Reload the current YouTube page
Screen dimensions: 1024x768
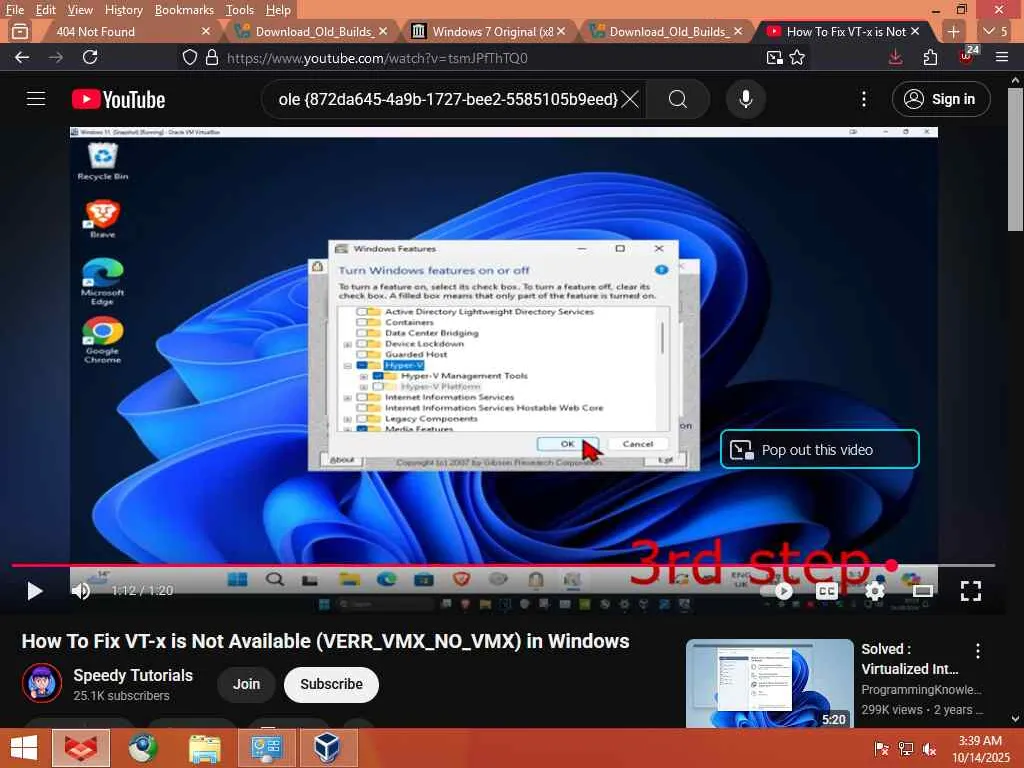click(90, 57)
